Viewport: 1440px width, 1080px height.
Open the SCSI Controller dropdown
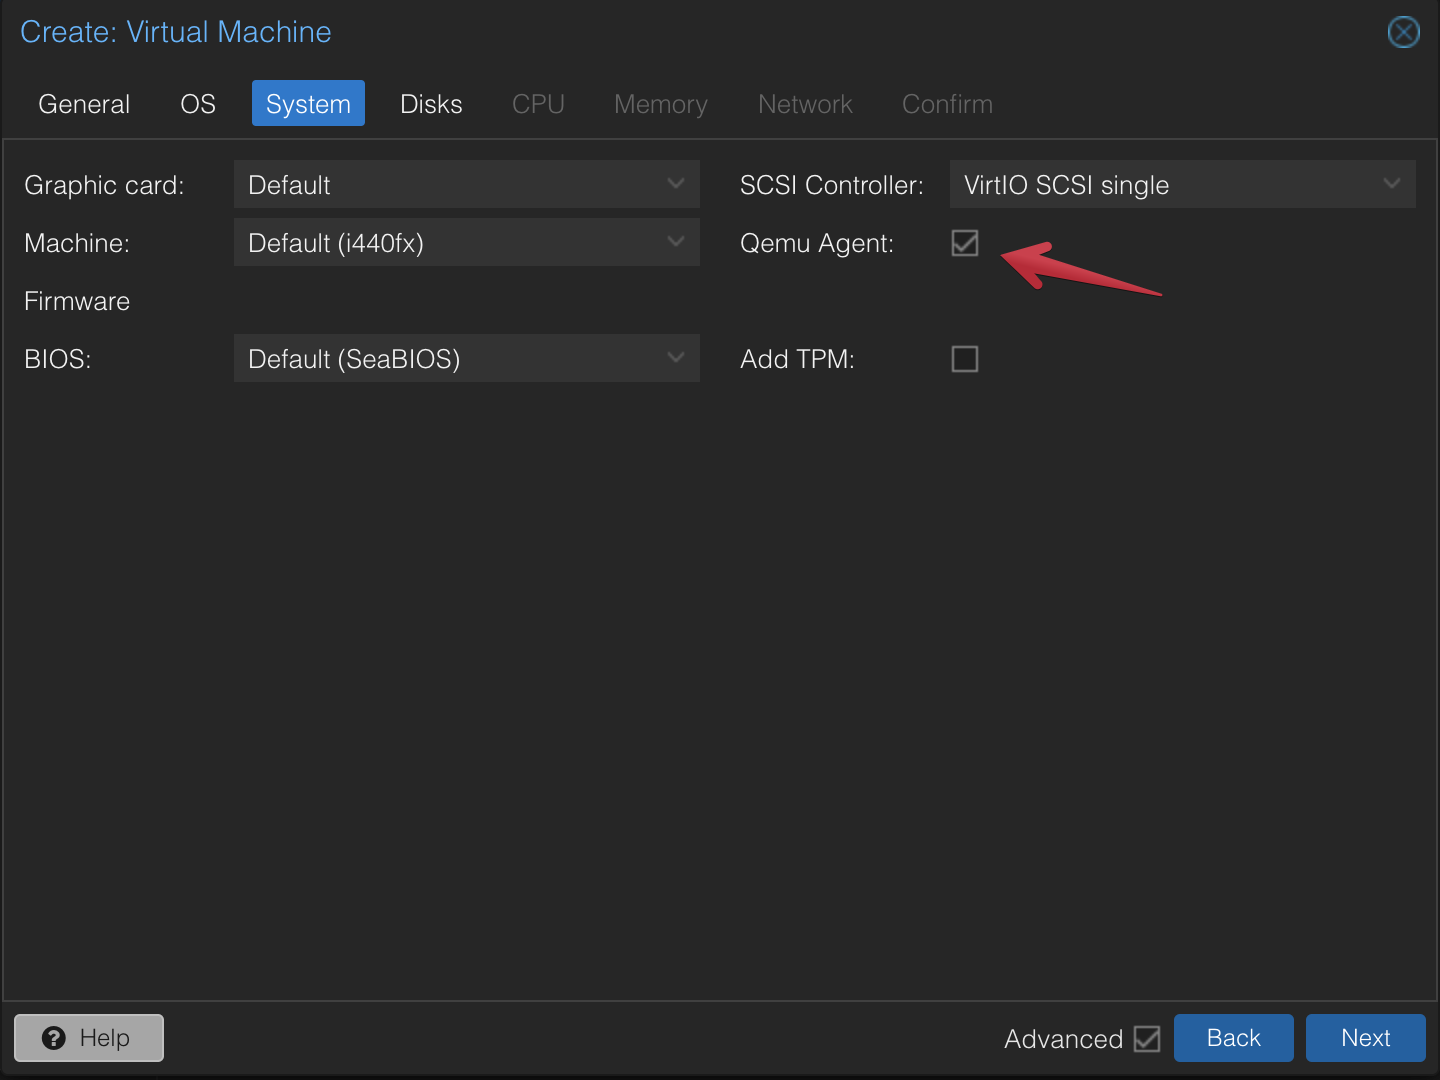tap(1183, 184)
